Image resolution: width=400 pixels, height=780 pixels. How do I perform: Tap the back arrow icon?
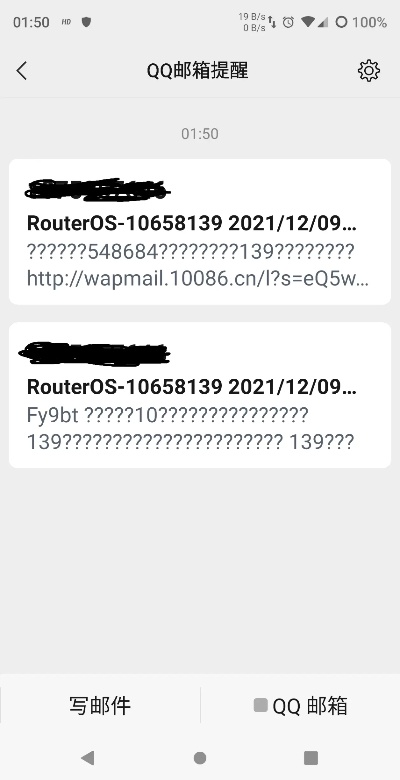point(21,71)
